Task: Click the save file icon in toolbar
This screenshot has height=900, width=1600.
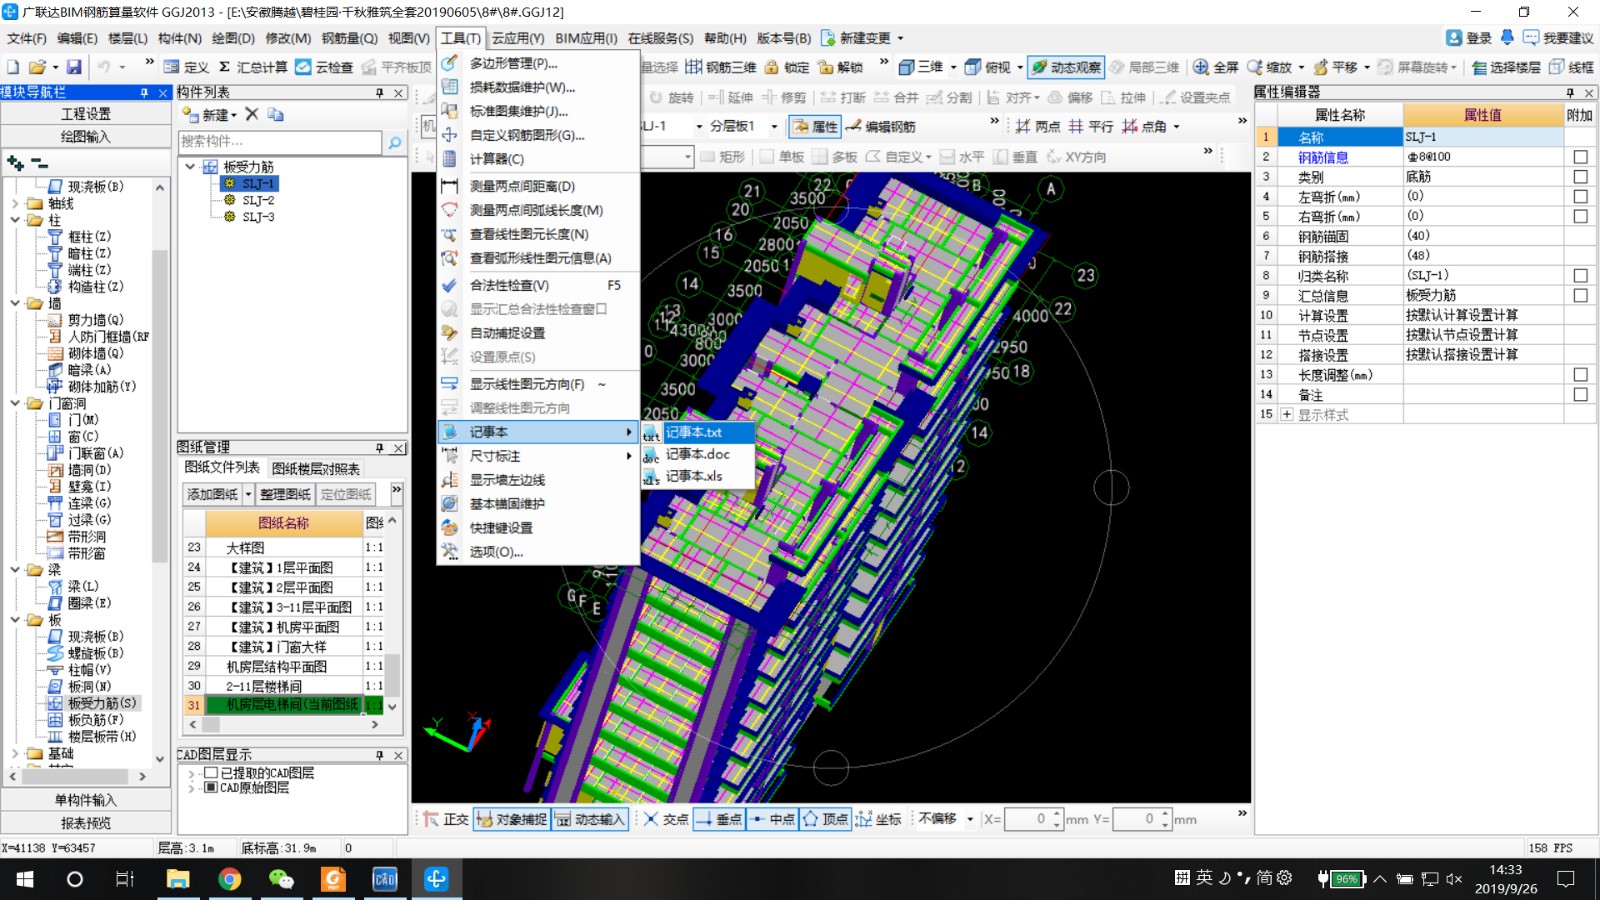Action: coord(74,67)
